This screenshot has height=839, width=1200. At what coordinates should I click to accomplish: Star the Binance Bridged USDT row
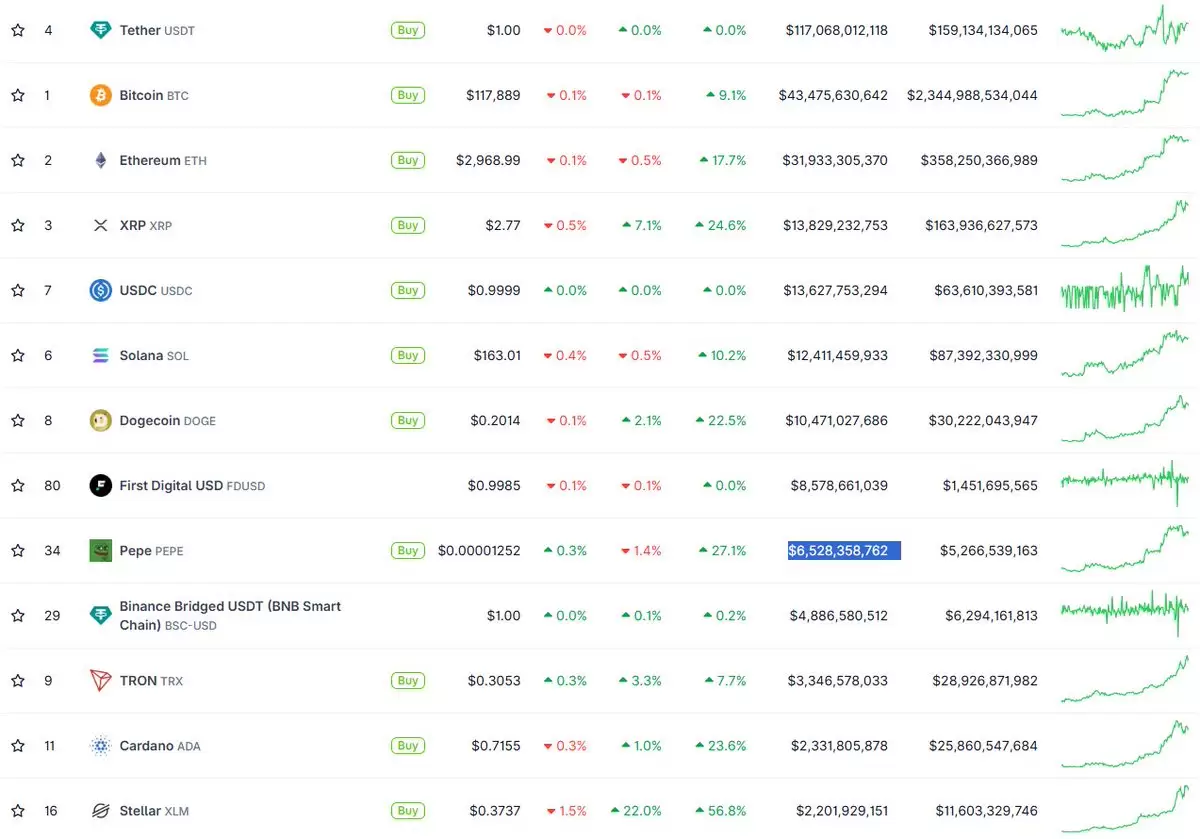(x=18, y=615)
